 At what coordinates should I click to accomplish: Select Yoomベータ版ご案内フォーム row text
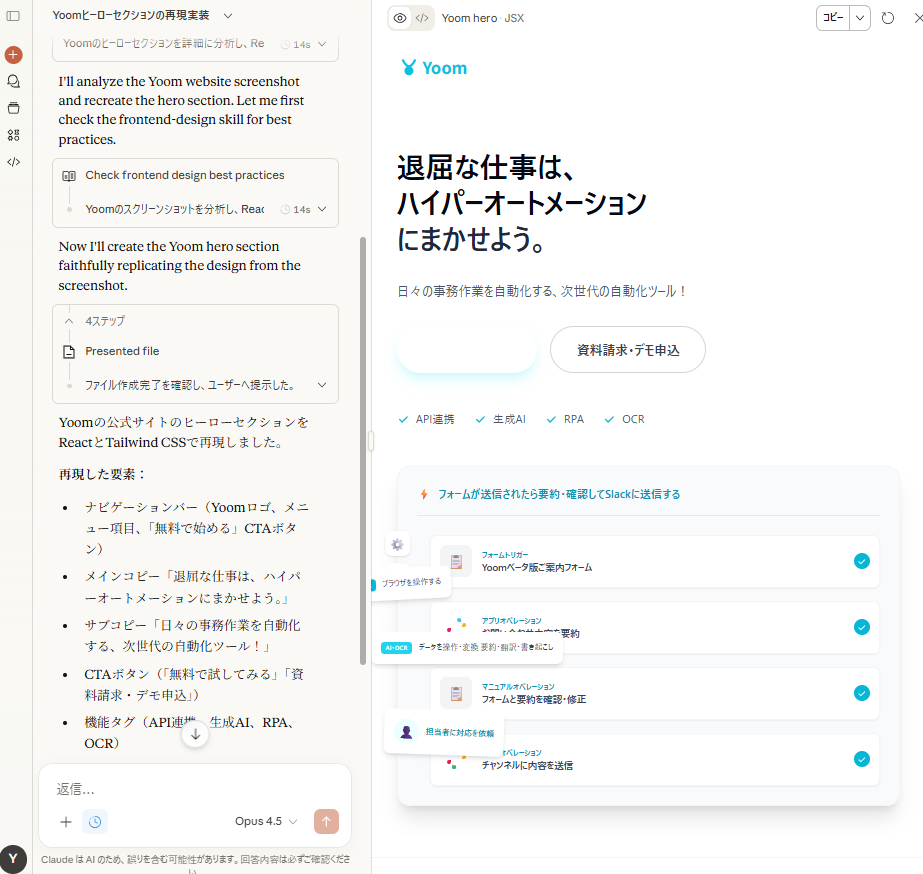pyautogui.click(x=537, y=567)
